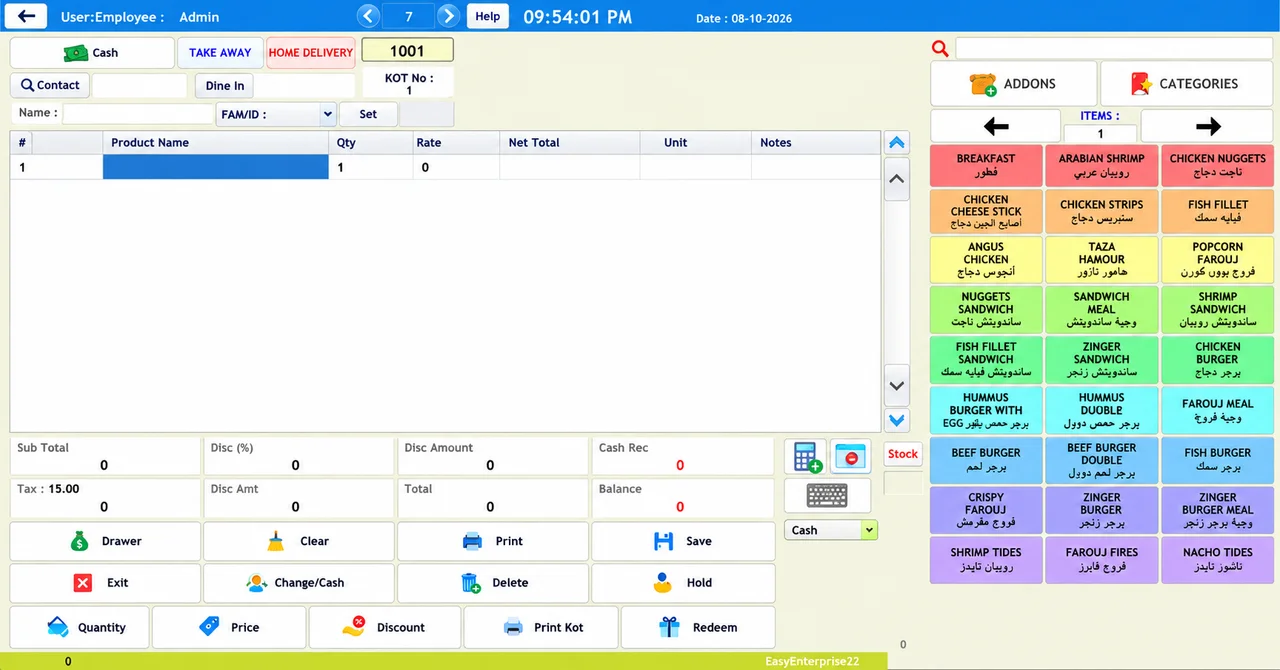Print the bill

tap(492, 541)
